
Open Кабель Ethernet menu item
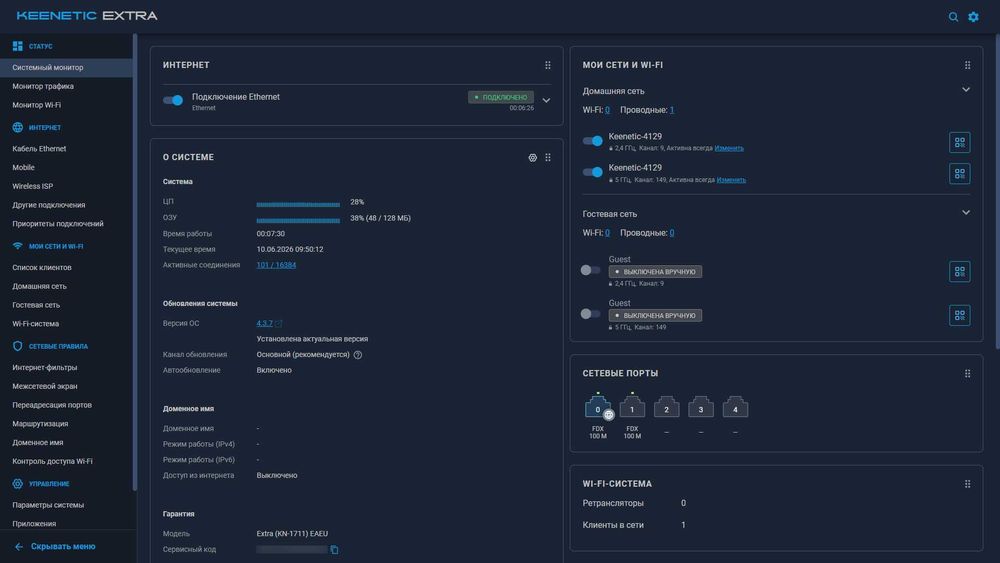pos(66,149)
